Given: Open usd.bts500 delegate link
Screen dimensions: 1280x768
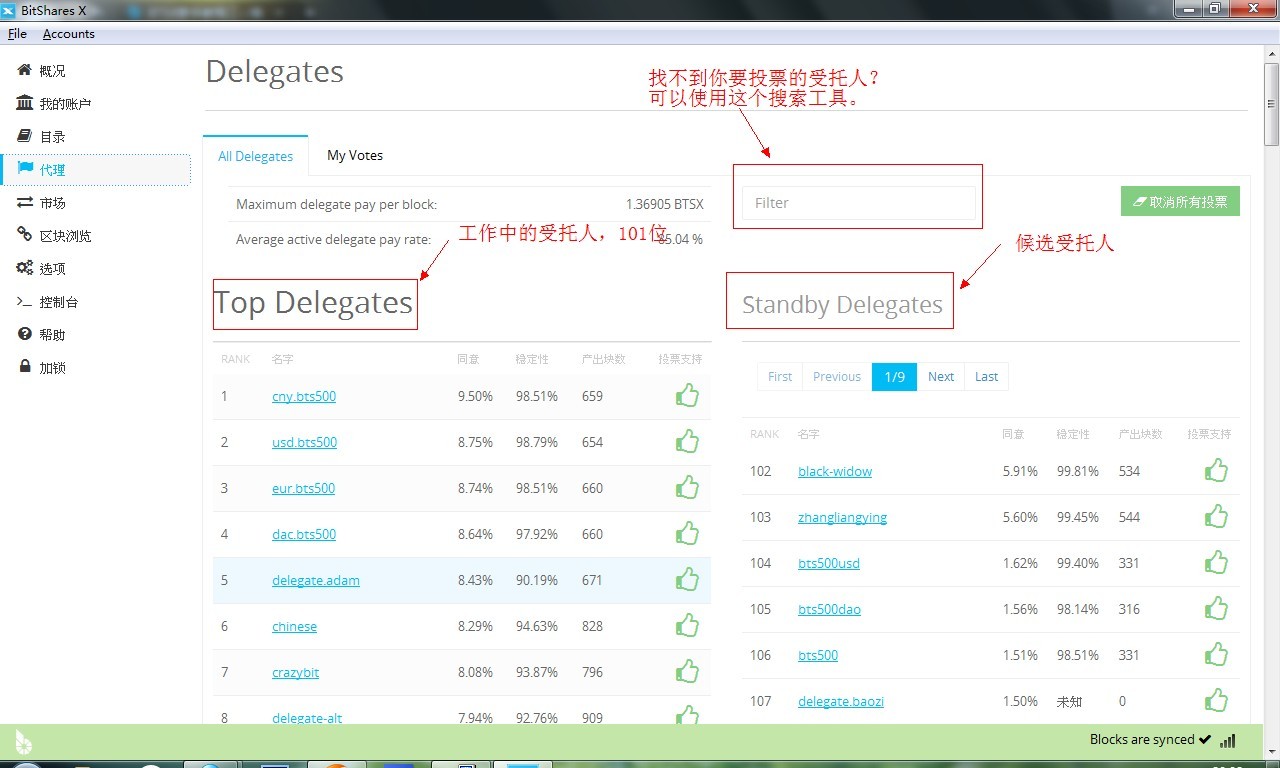Looking at the screenshot, I should pos(304,442).
